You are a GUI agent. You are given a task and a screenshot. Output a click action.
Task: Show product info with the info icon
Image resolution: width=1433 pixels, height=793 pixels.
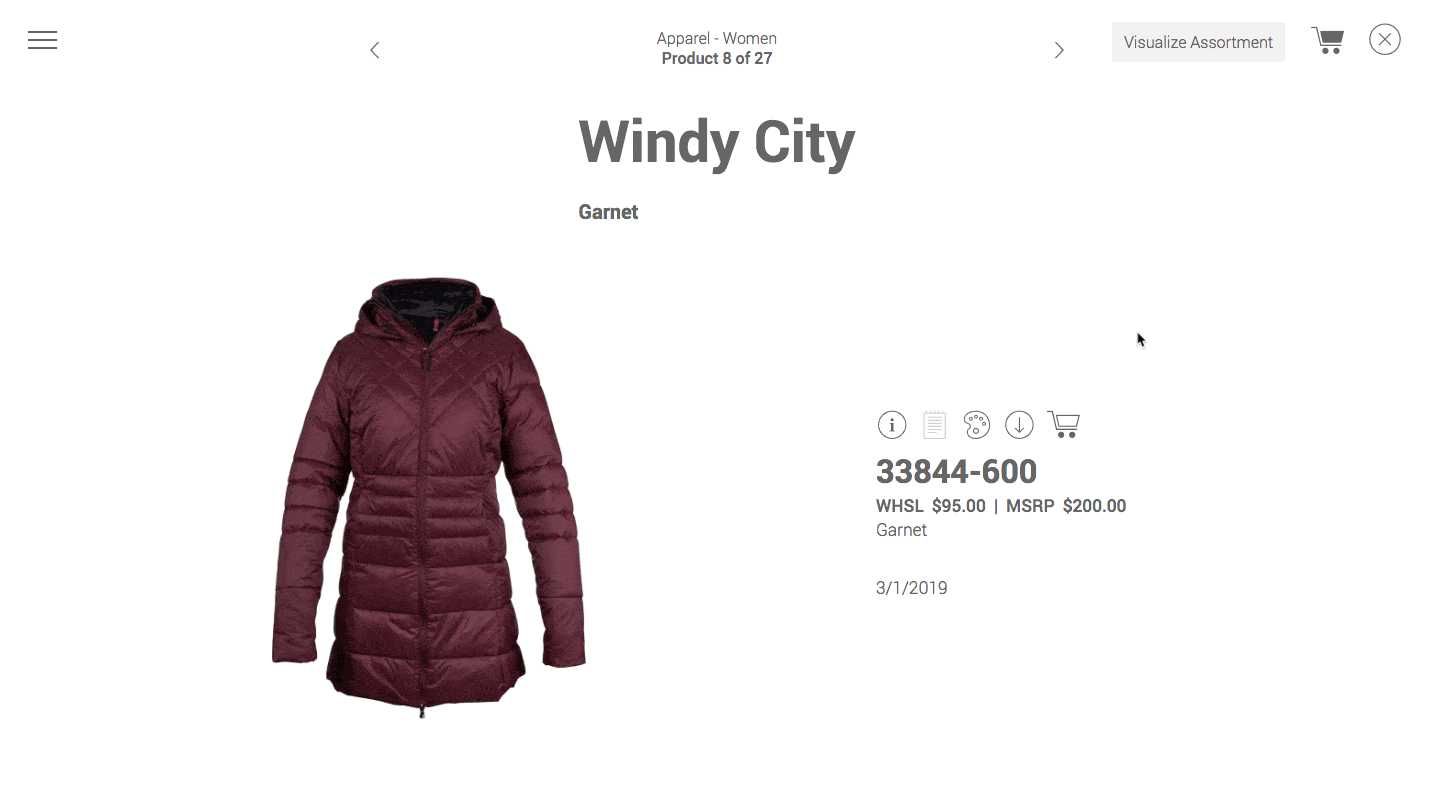(x=892, y=425)
